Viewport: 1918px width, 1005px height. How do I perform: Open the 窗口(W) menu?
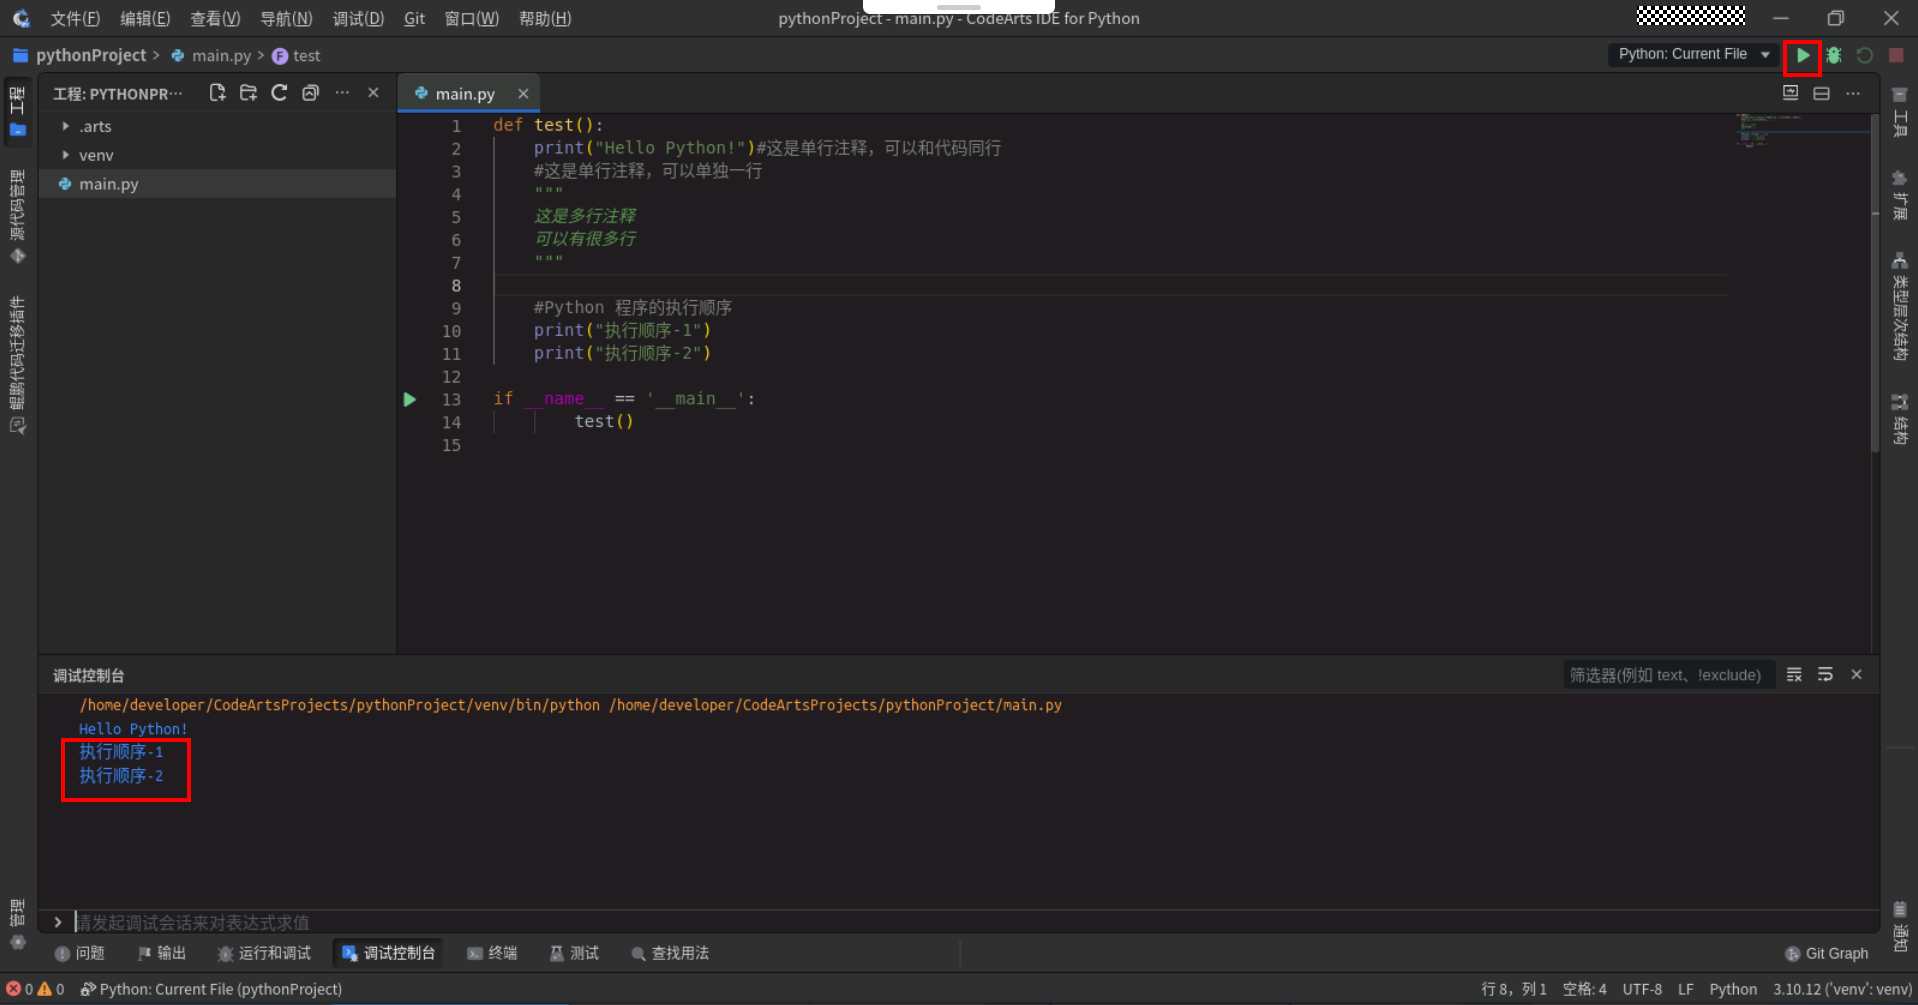click(x=471, y=18)
